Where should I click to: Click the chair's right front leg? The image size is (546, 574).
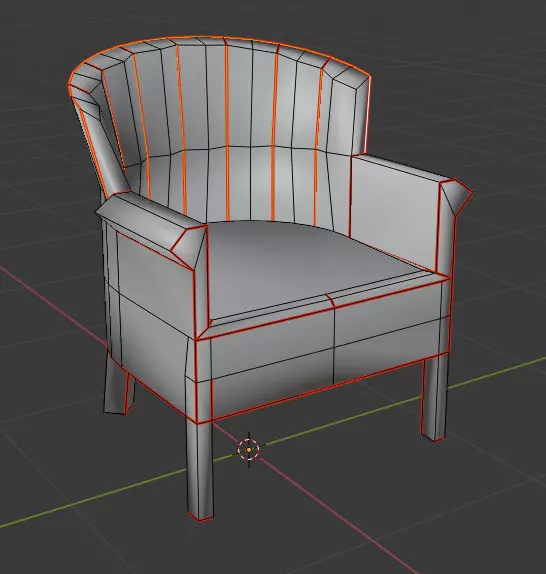[435, 397]
